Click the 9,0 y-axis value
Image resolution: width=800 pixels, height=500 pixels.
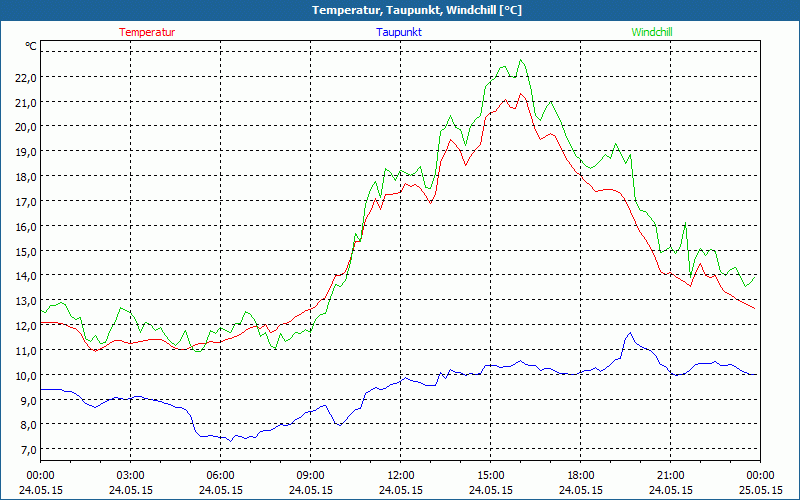pyautogui.click(x=29, y=401)
